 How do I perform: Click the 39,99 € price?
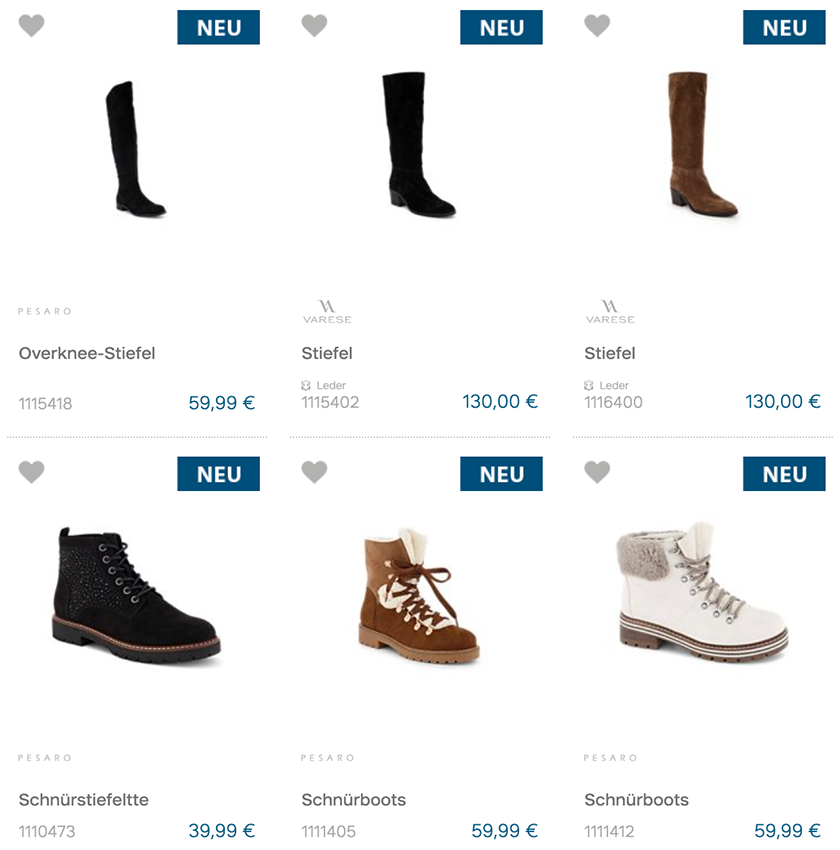pos(222,830)
